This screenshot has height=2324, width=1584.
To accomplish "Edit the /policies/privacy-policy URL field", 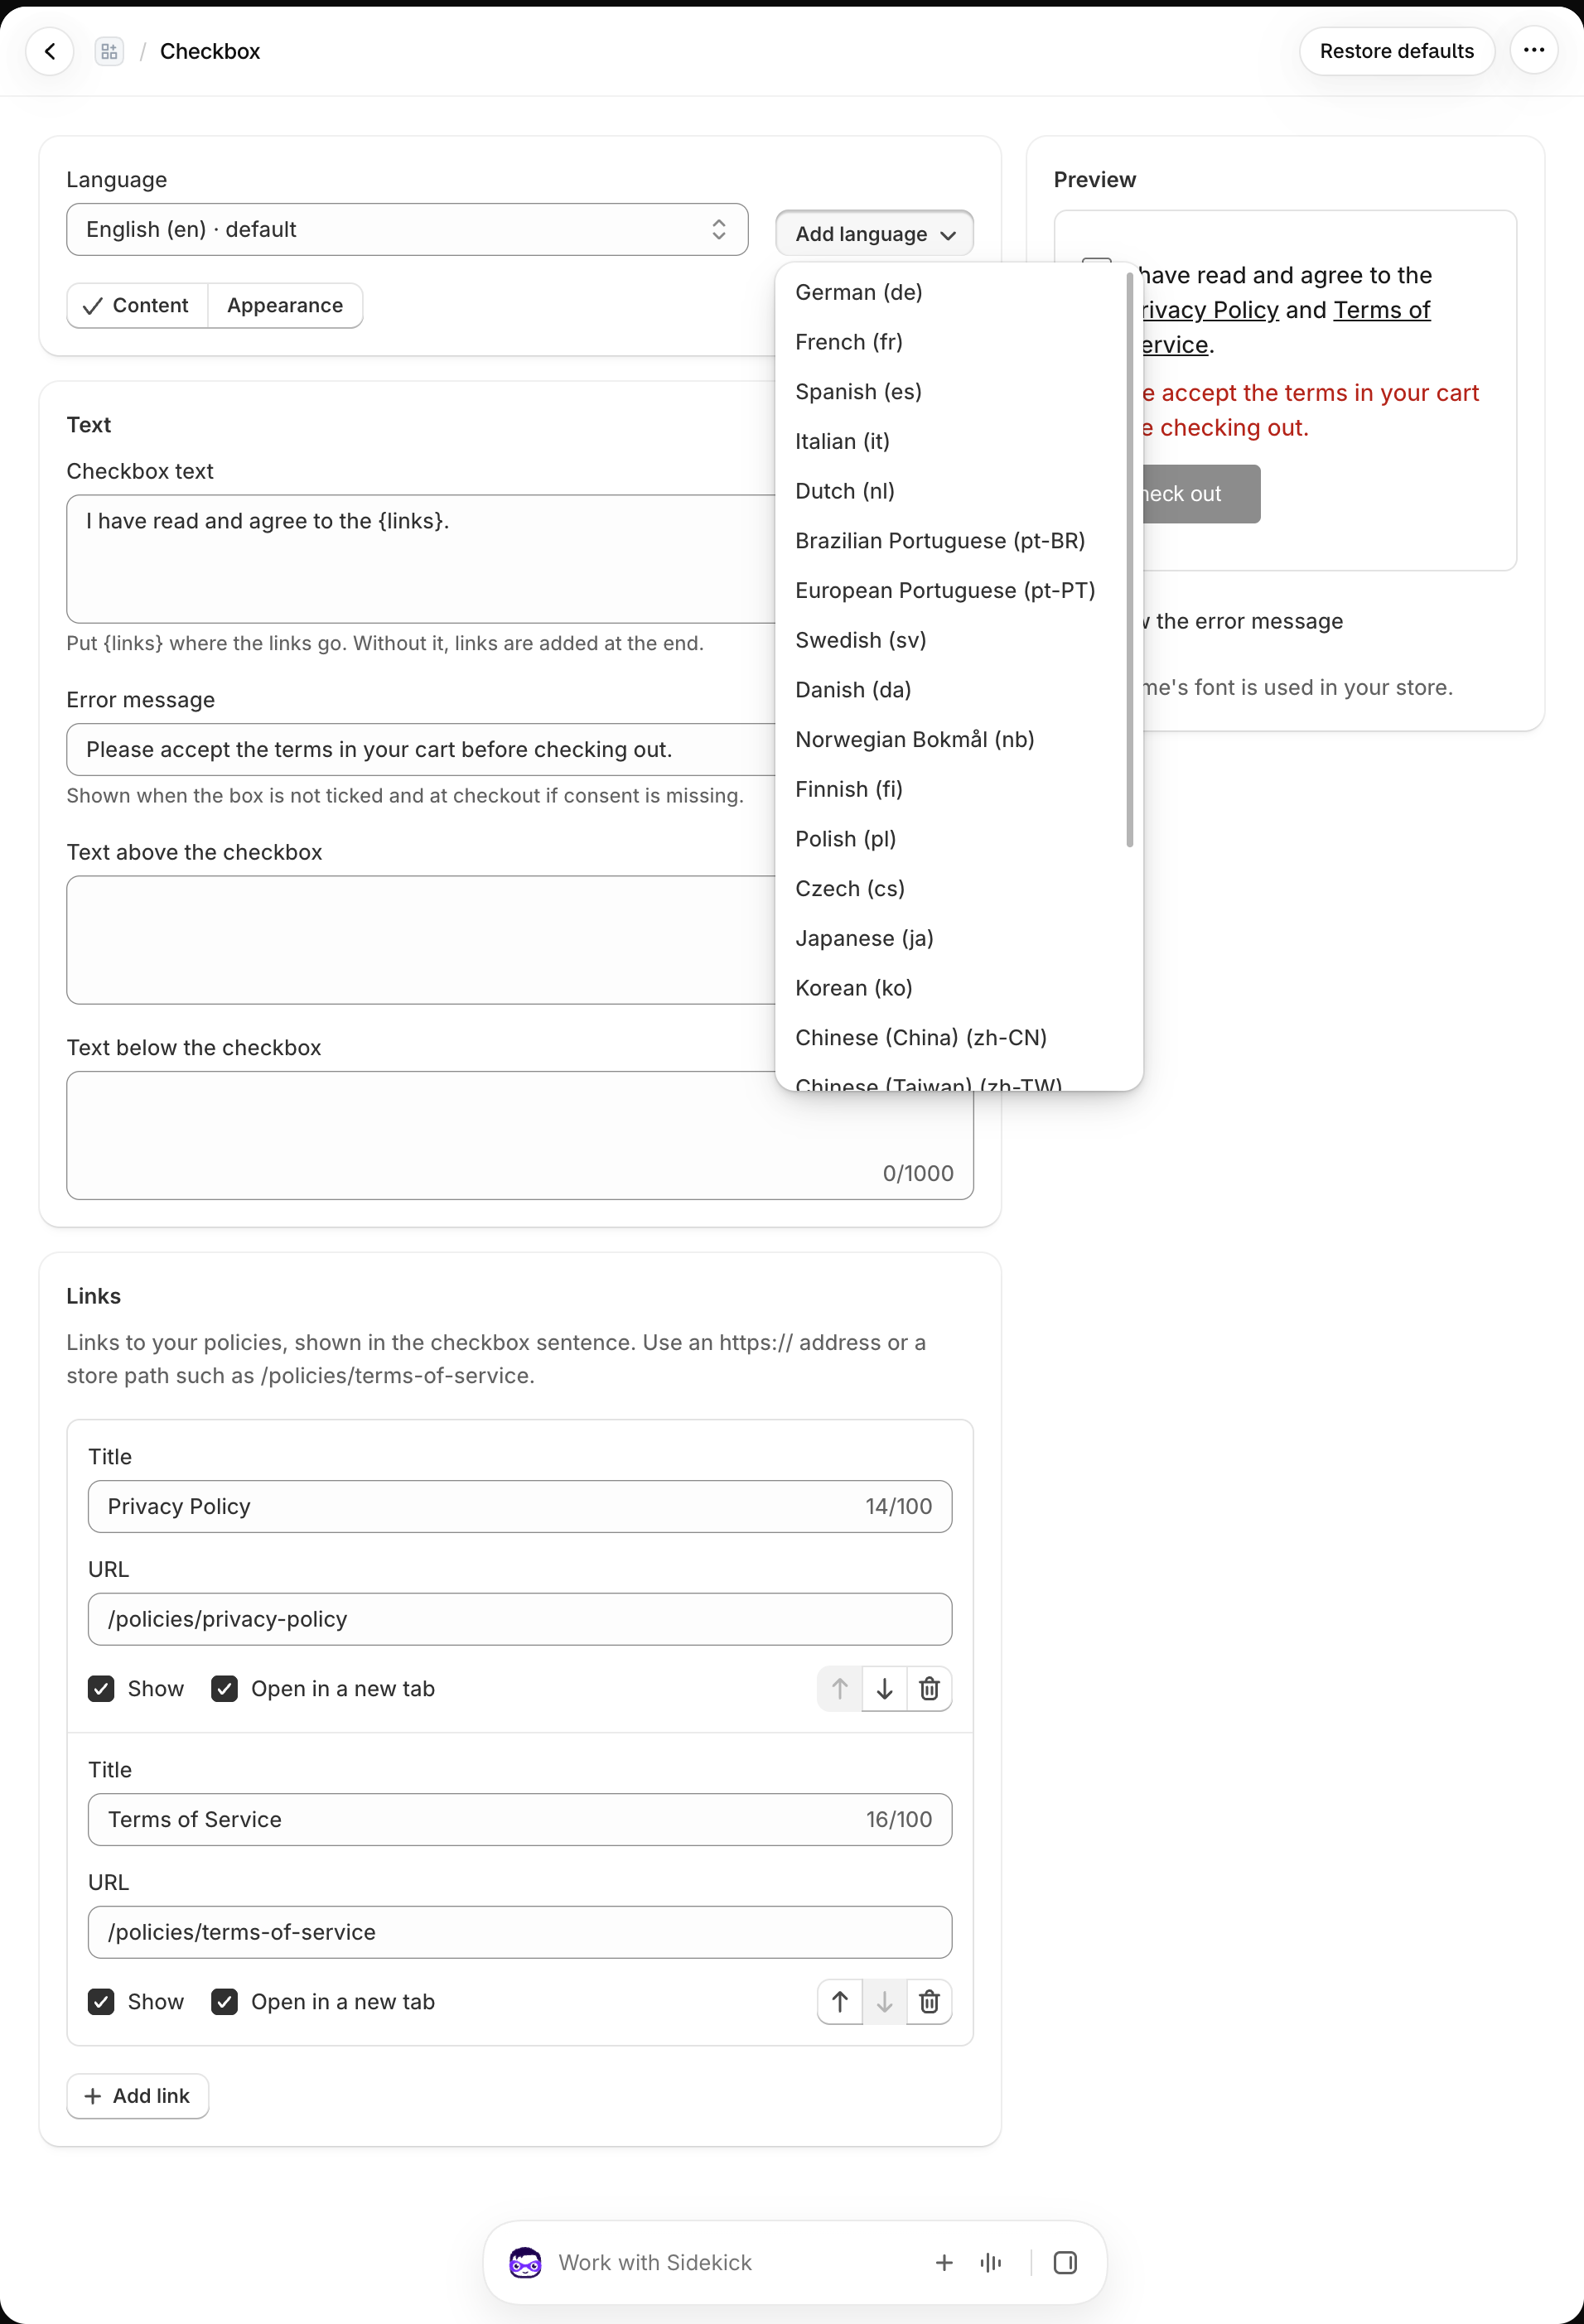I will pos(520,1619).
